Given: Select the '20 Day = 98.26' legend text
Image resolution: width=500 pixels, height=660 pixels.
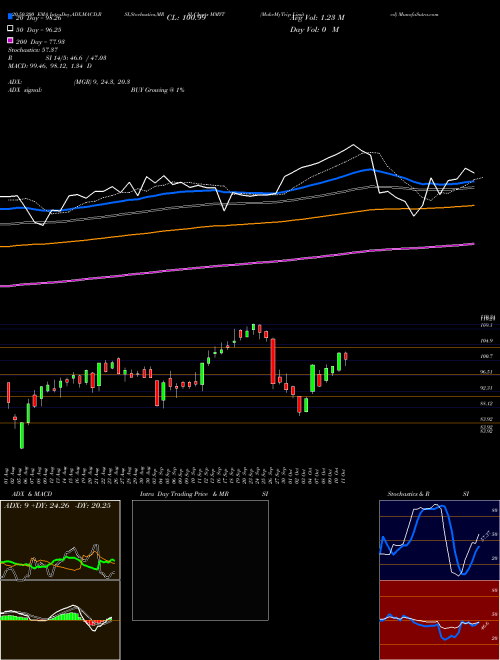Looking at the screenshot, I should point(39,18).
